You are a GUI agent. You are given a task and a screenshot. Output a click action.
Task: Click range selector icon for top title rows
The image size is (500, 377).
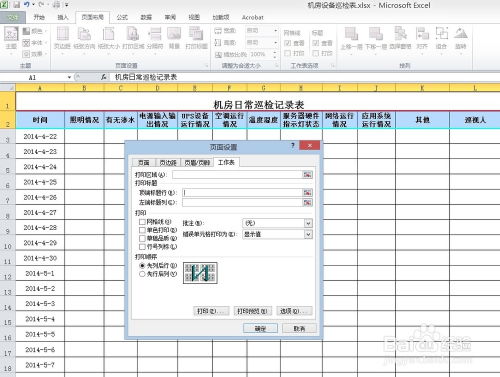pos(307,193)
